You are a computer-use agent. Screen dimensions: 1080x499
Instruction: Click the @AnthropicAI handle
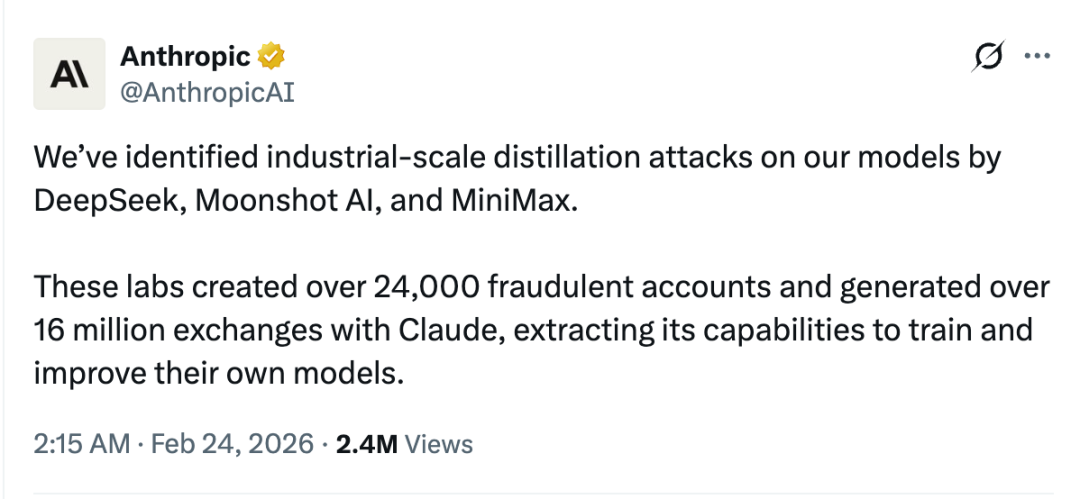tap(207, 92)
